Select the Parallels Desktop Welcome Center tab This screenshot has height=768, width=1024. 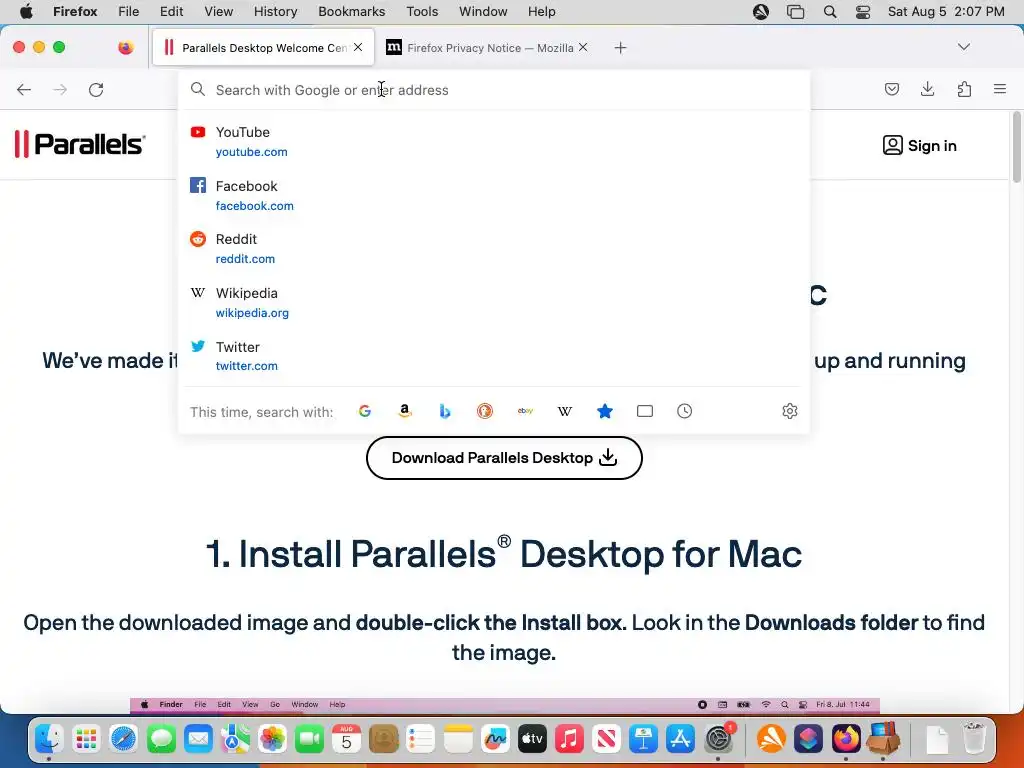pyautogui.click(x=263, y=48)
